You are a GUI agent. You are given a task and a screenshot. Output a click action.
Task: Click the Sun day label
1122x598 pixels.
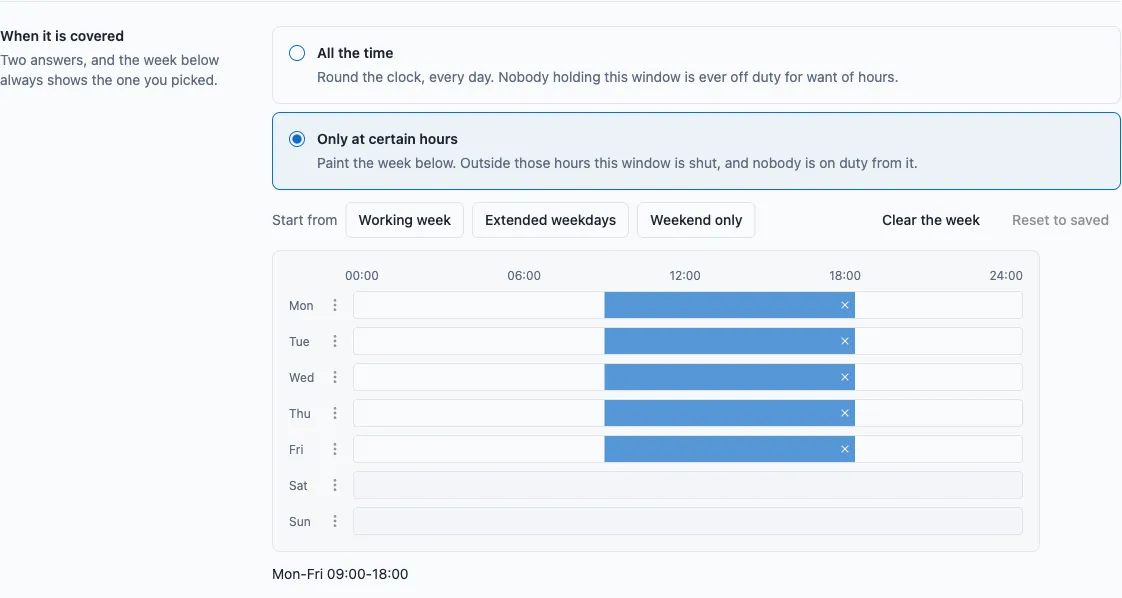(x=300, y=521)
